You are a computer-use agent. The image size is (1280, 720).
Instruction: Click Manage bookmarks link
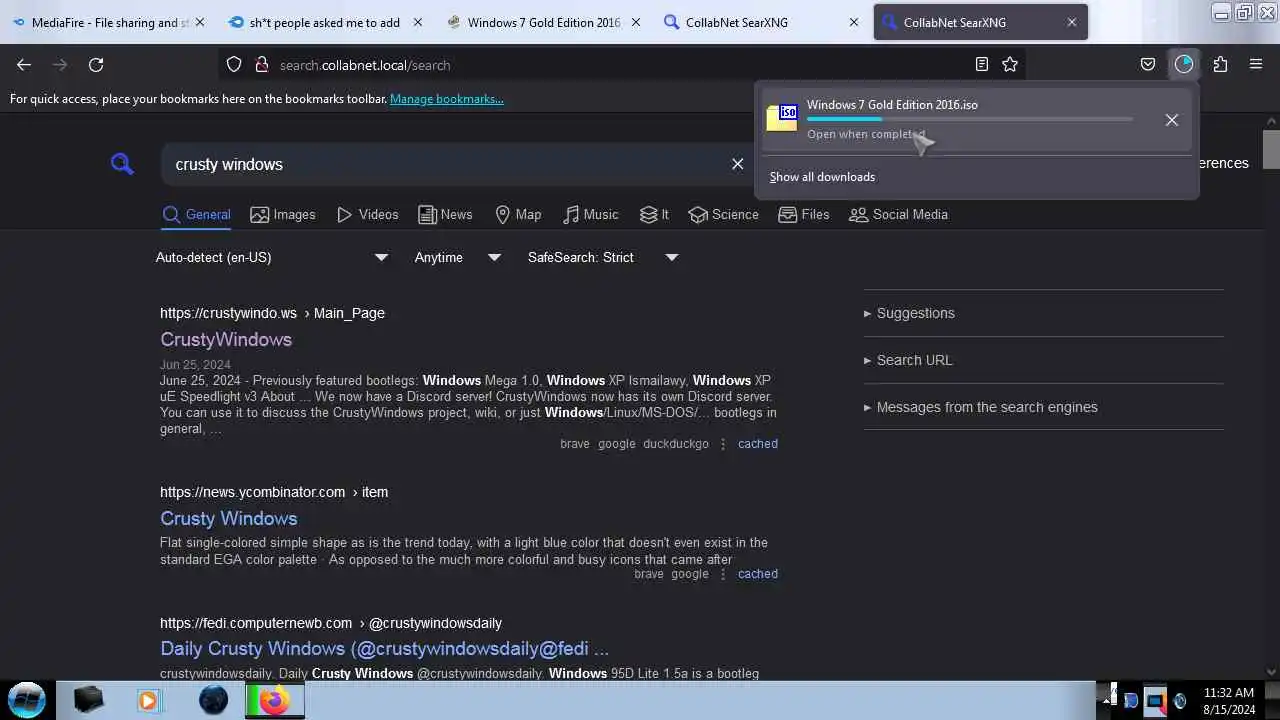(447, 99)
